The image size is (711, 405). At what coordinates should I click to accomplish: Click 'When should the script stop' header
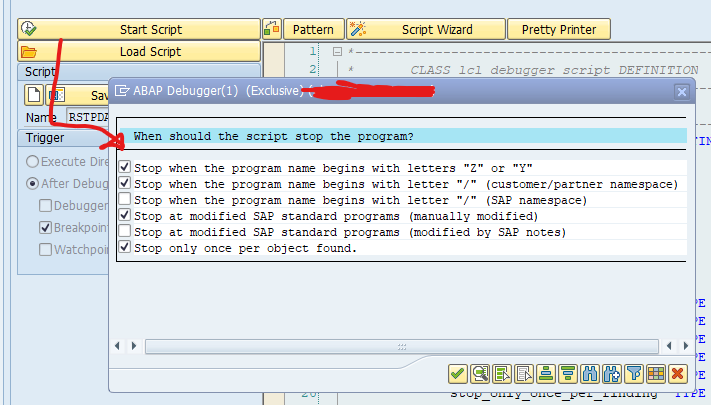click(273, 136)
